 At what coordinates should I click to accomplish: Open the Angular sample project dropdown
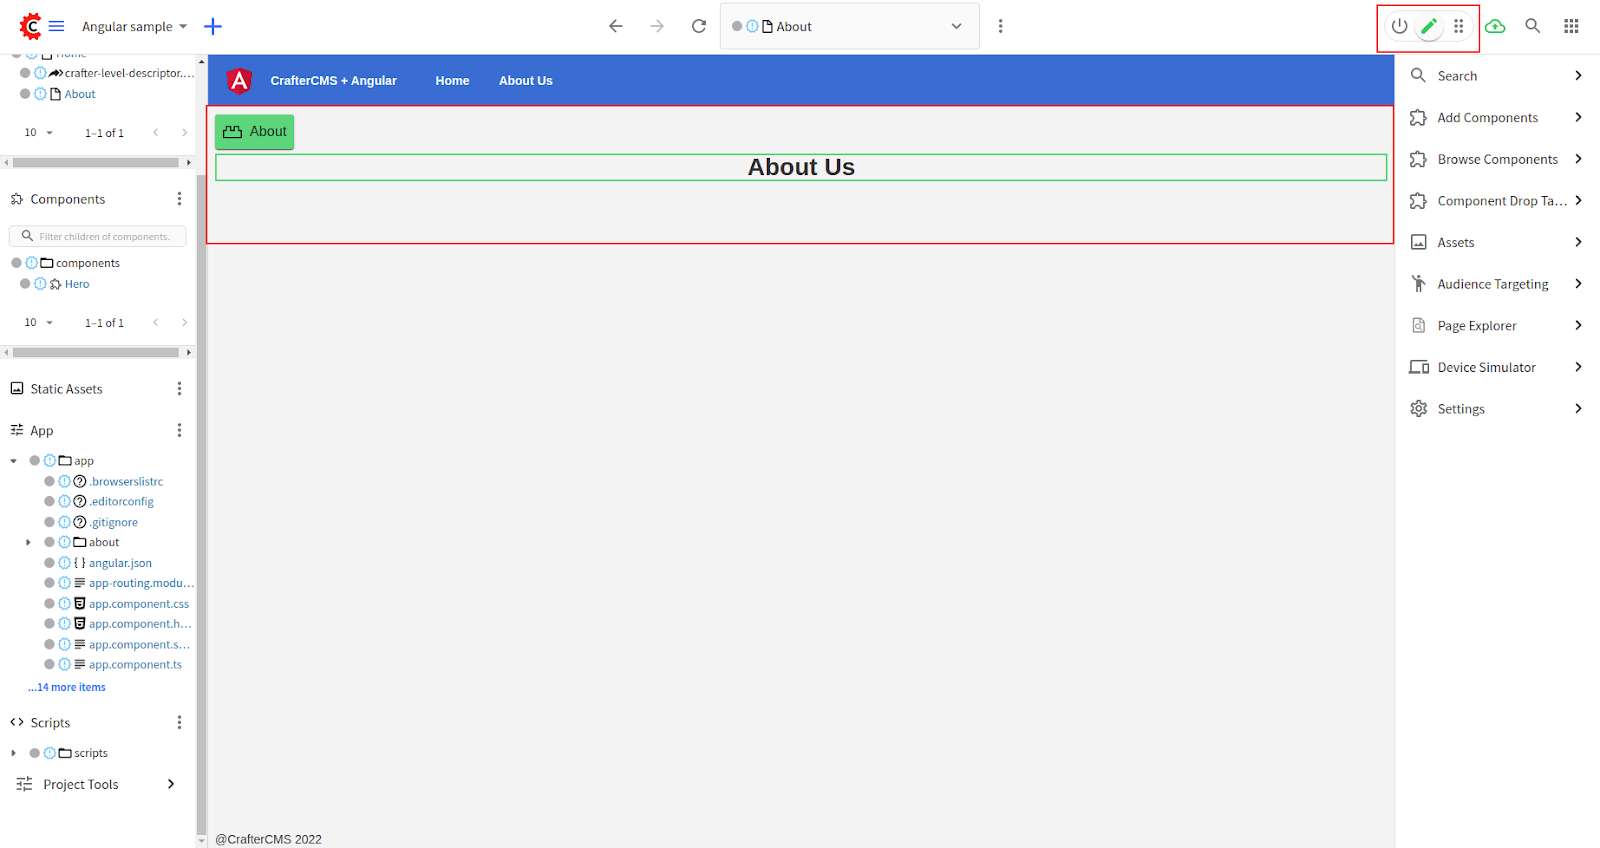click(x=134, y=27)
